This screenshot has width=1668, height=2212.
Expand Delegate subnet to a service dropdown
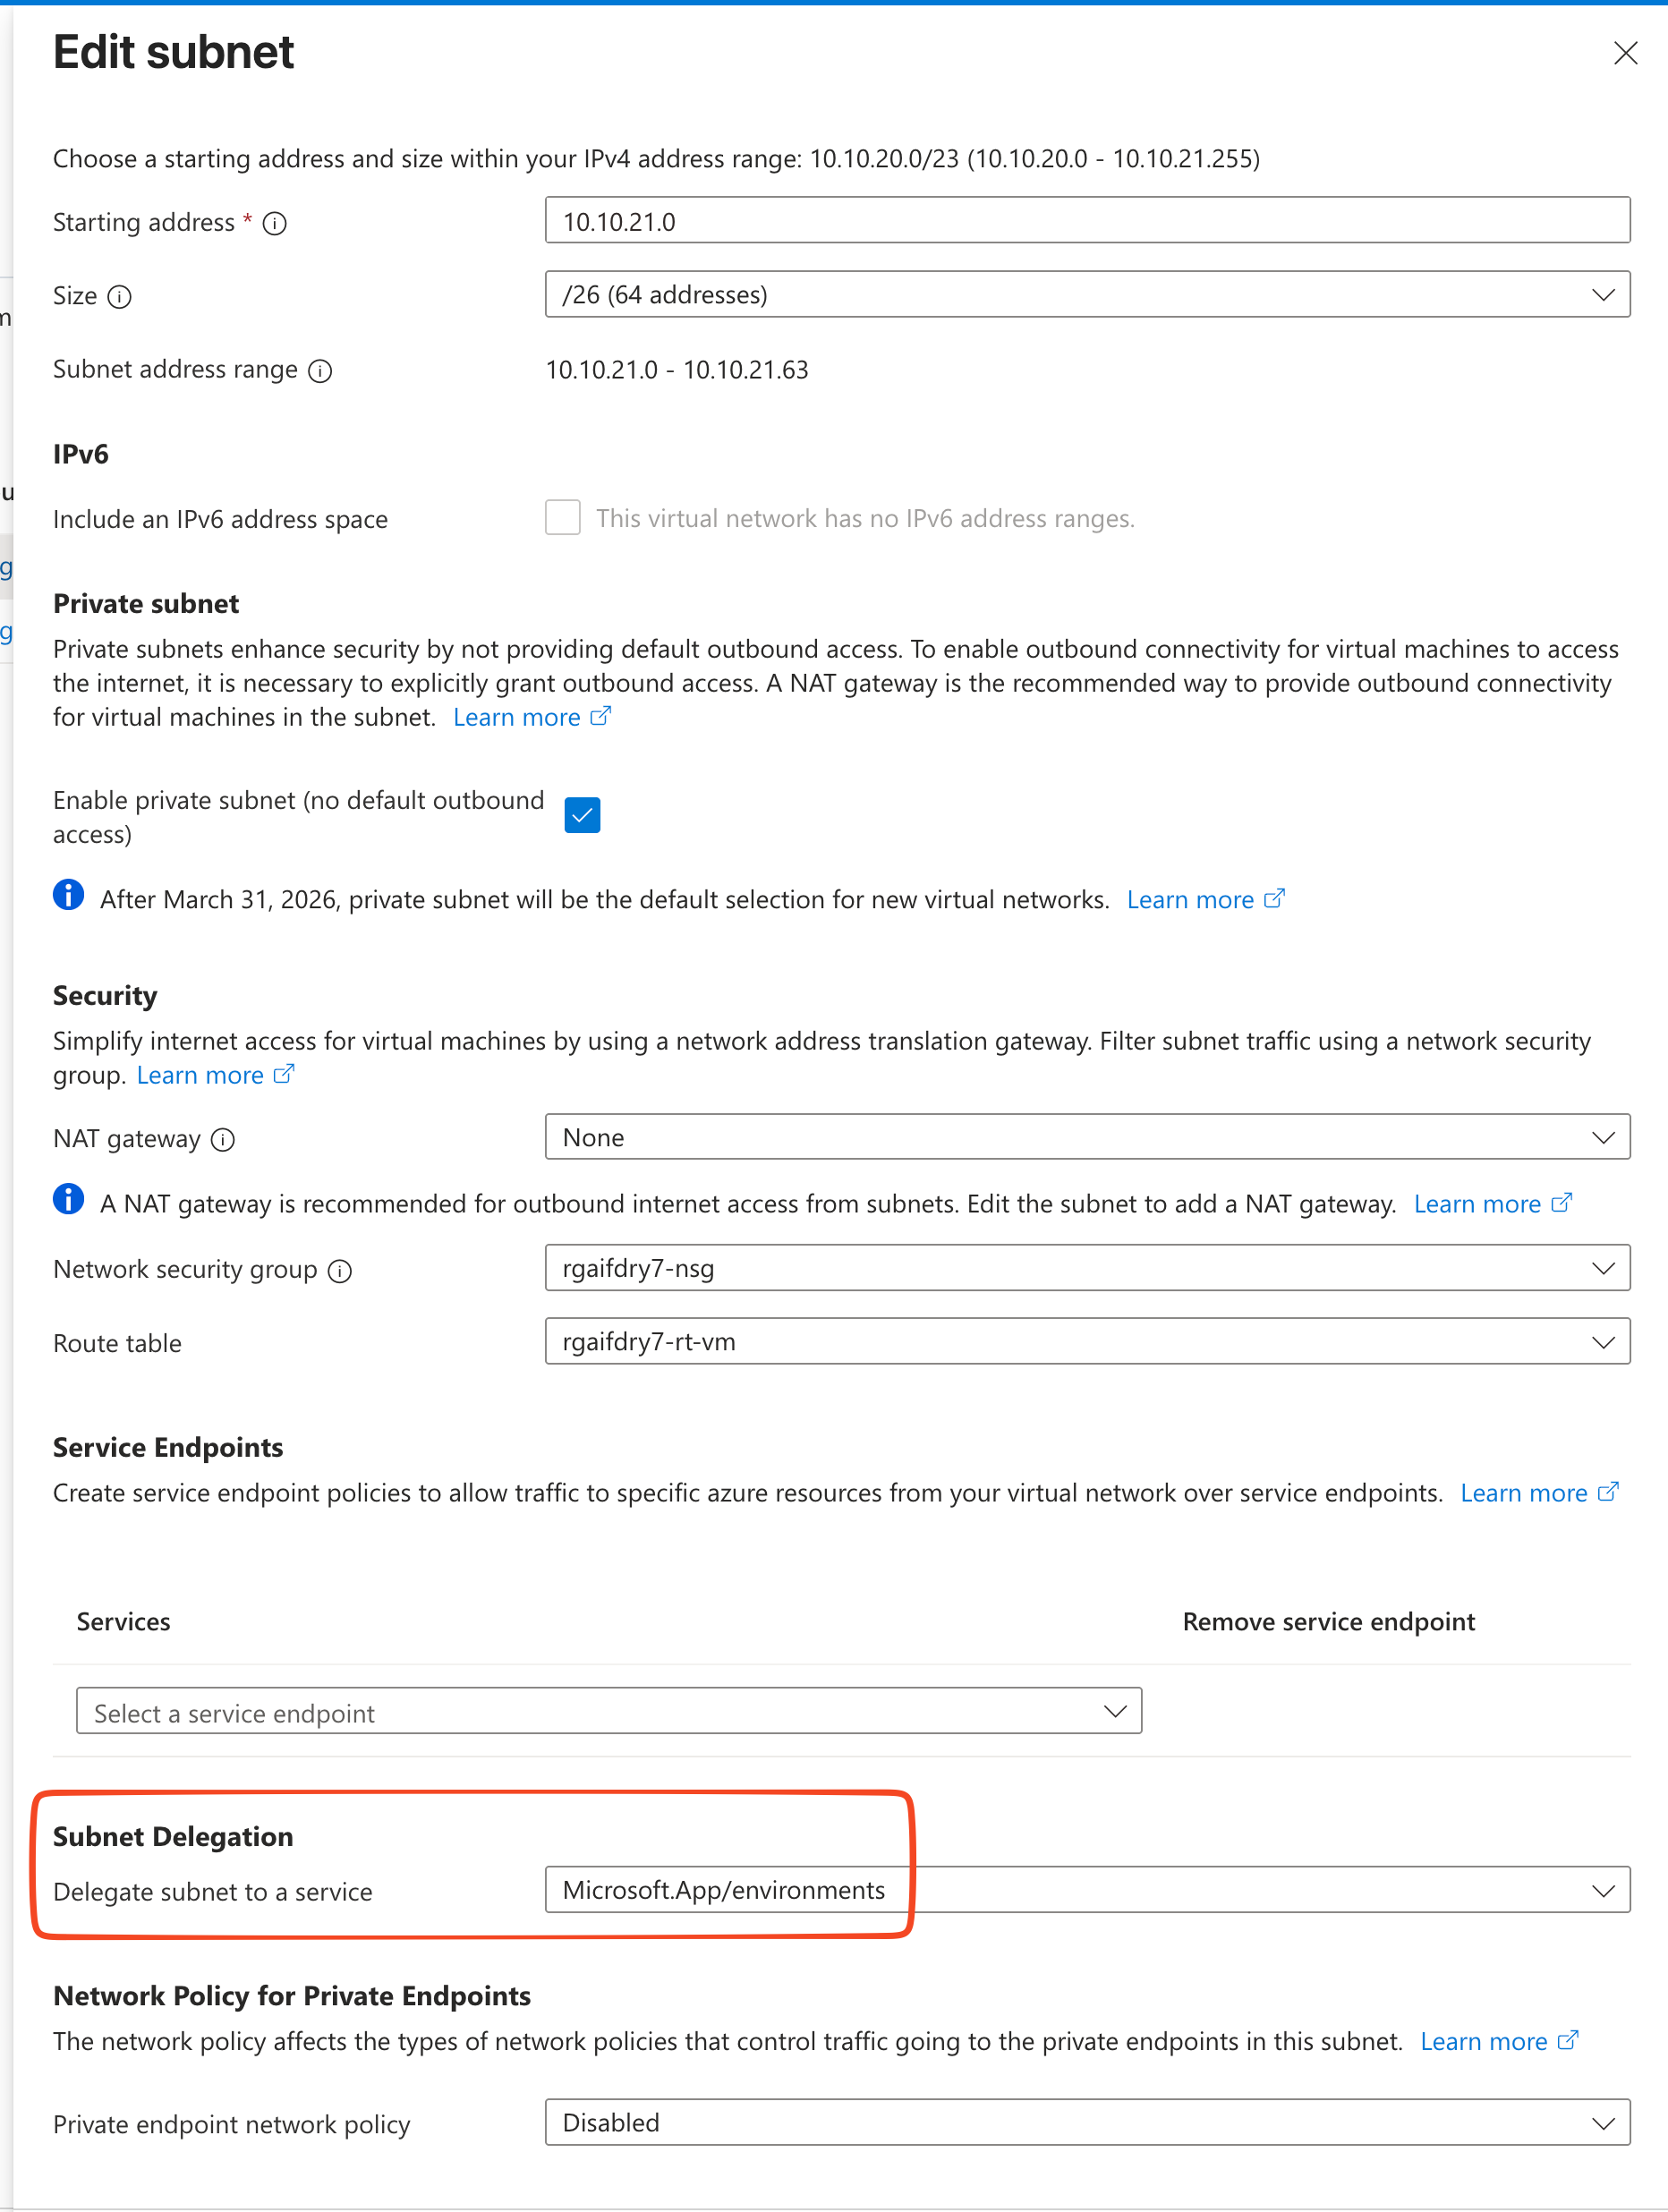tap(1087, 1890)
